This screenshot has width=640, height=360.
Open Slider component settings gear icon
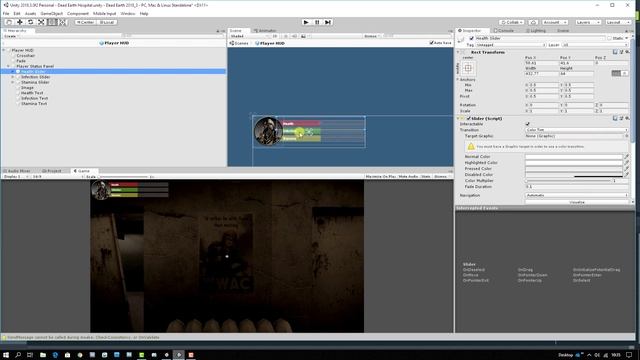click(627, 118)
